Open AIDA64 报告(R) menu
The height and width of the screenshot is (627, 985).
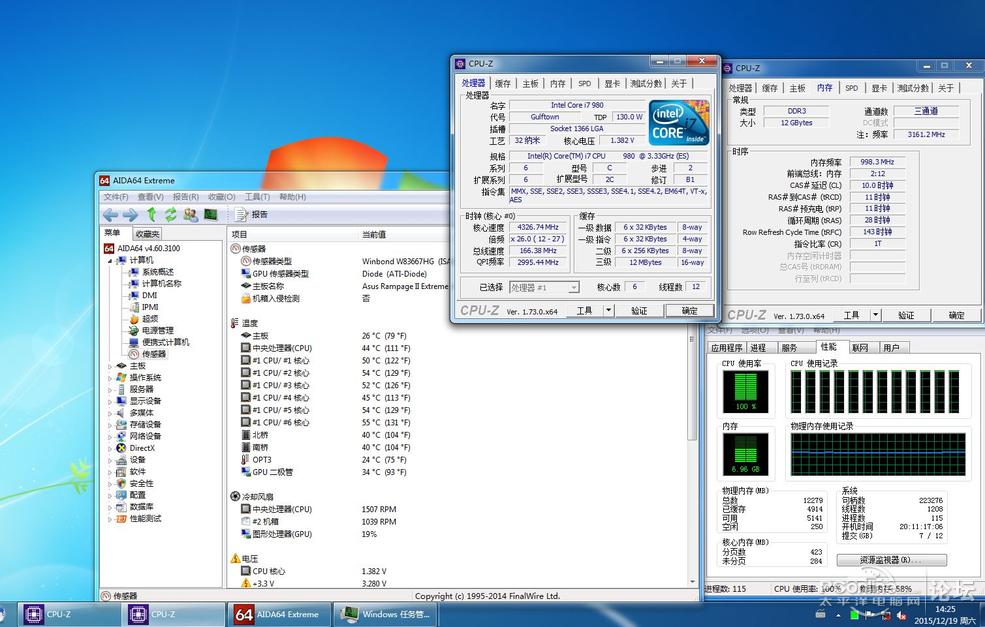pyautogui.click(x=186, y=197)
